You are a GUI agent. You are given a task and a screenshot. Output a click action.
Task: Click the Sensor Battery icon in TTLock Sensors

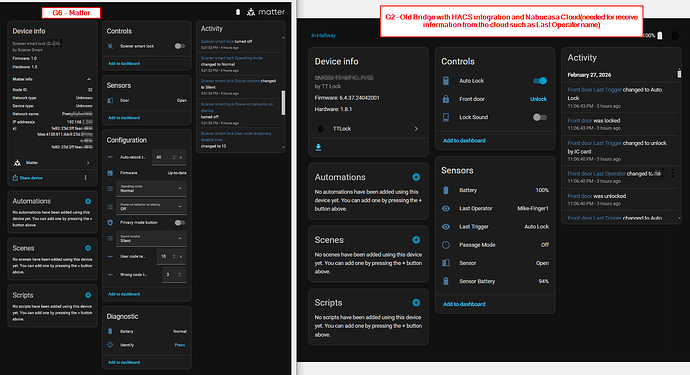(x=446, y=281)
